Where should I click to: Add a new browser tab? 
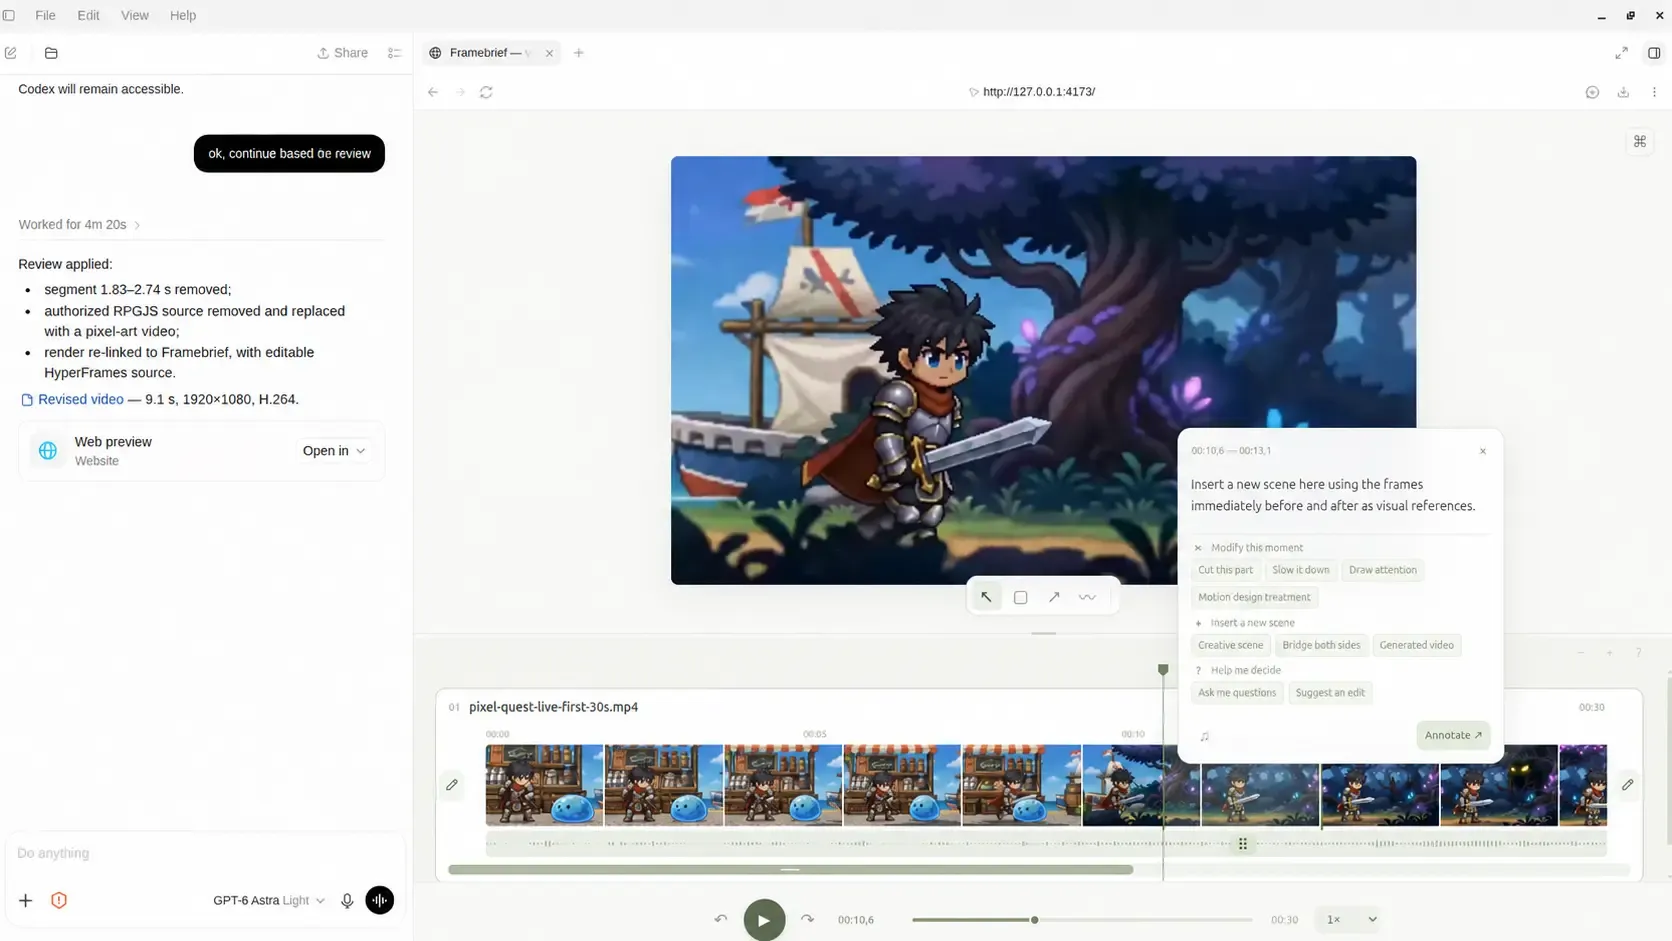[x=579, y=53]
